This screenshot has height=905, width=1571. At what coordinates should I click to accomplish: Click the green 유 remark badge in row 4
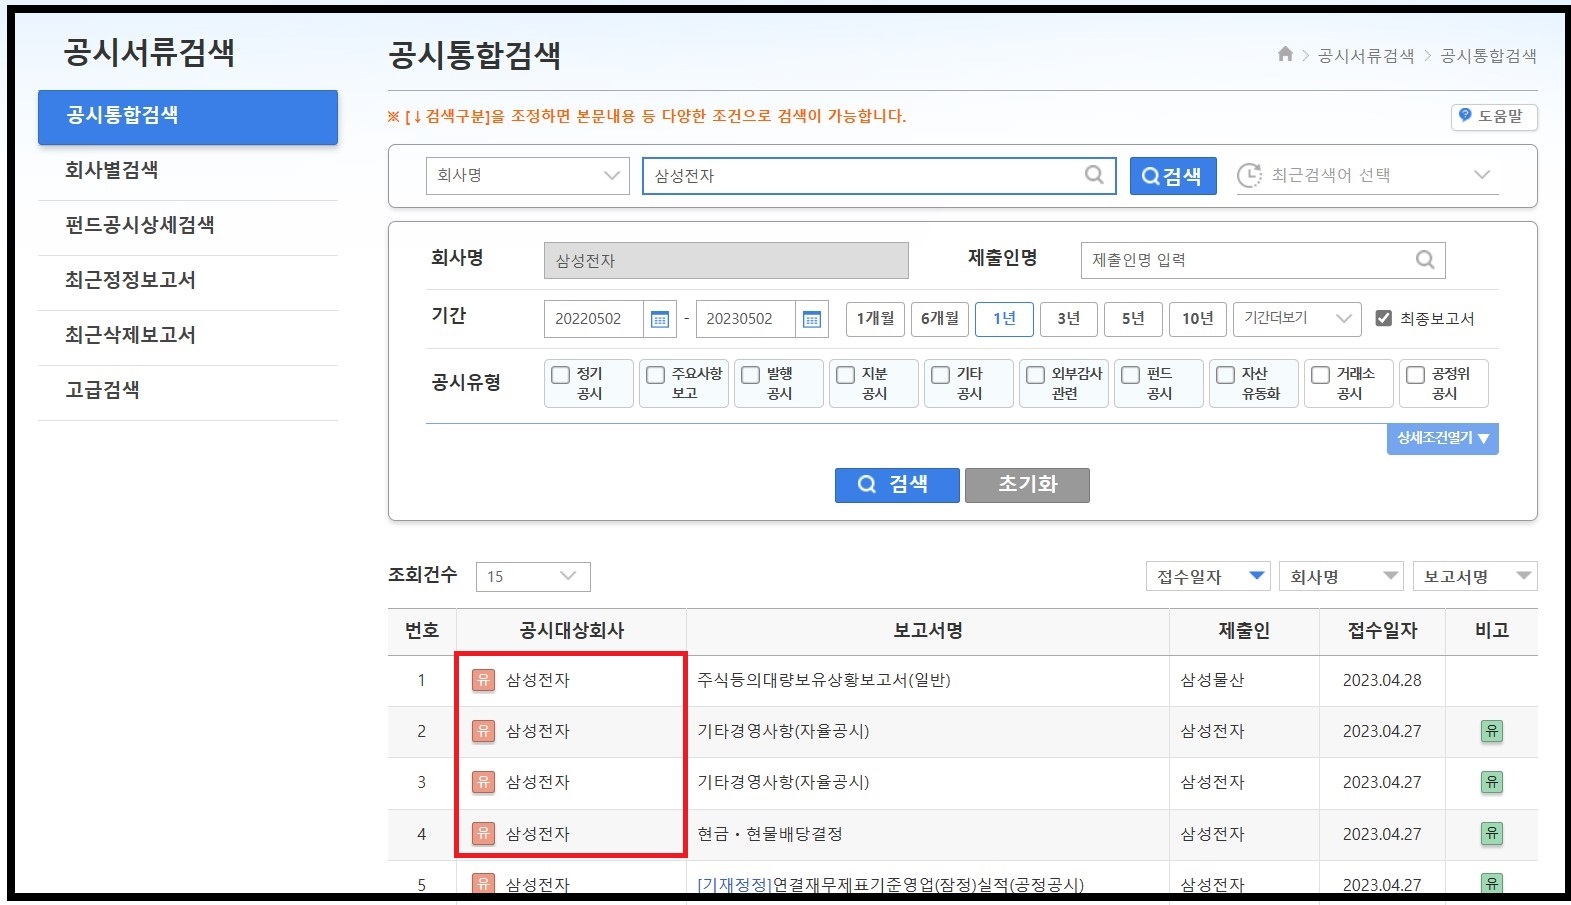tap(1492, 833)
